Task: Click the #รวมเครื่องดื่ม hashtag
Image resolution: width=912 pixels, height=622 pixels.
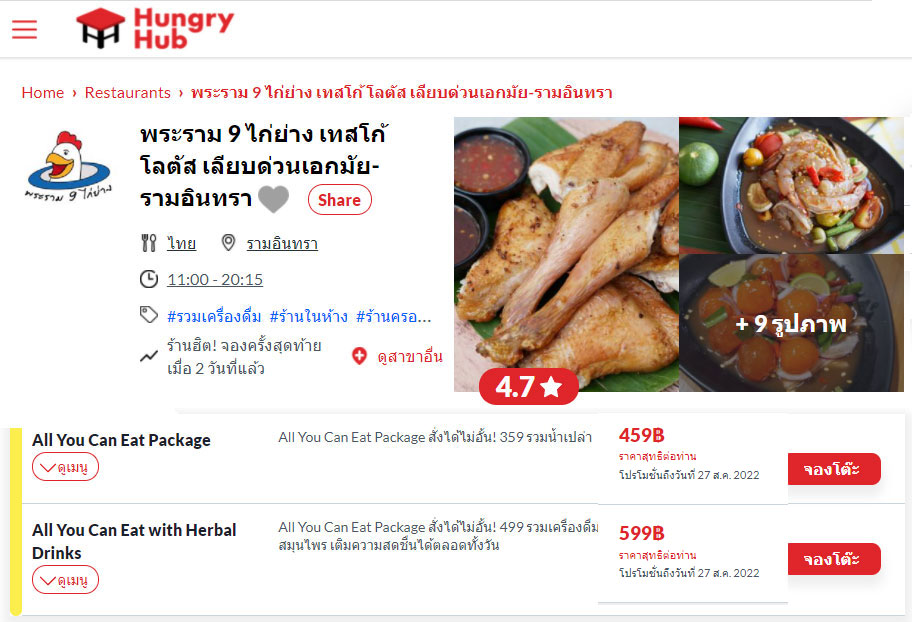Action: click(x=214, y=317)
